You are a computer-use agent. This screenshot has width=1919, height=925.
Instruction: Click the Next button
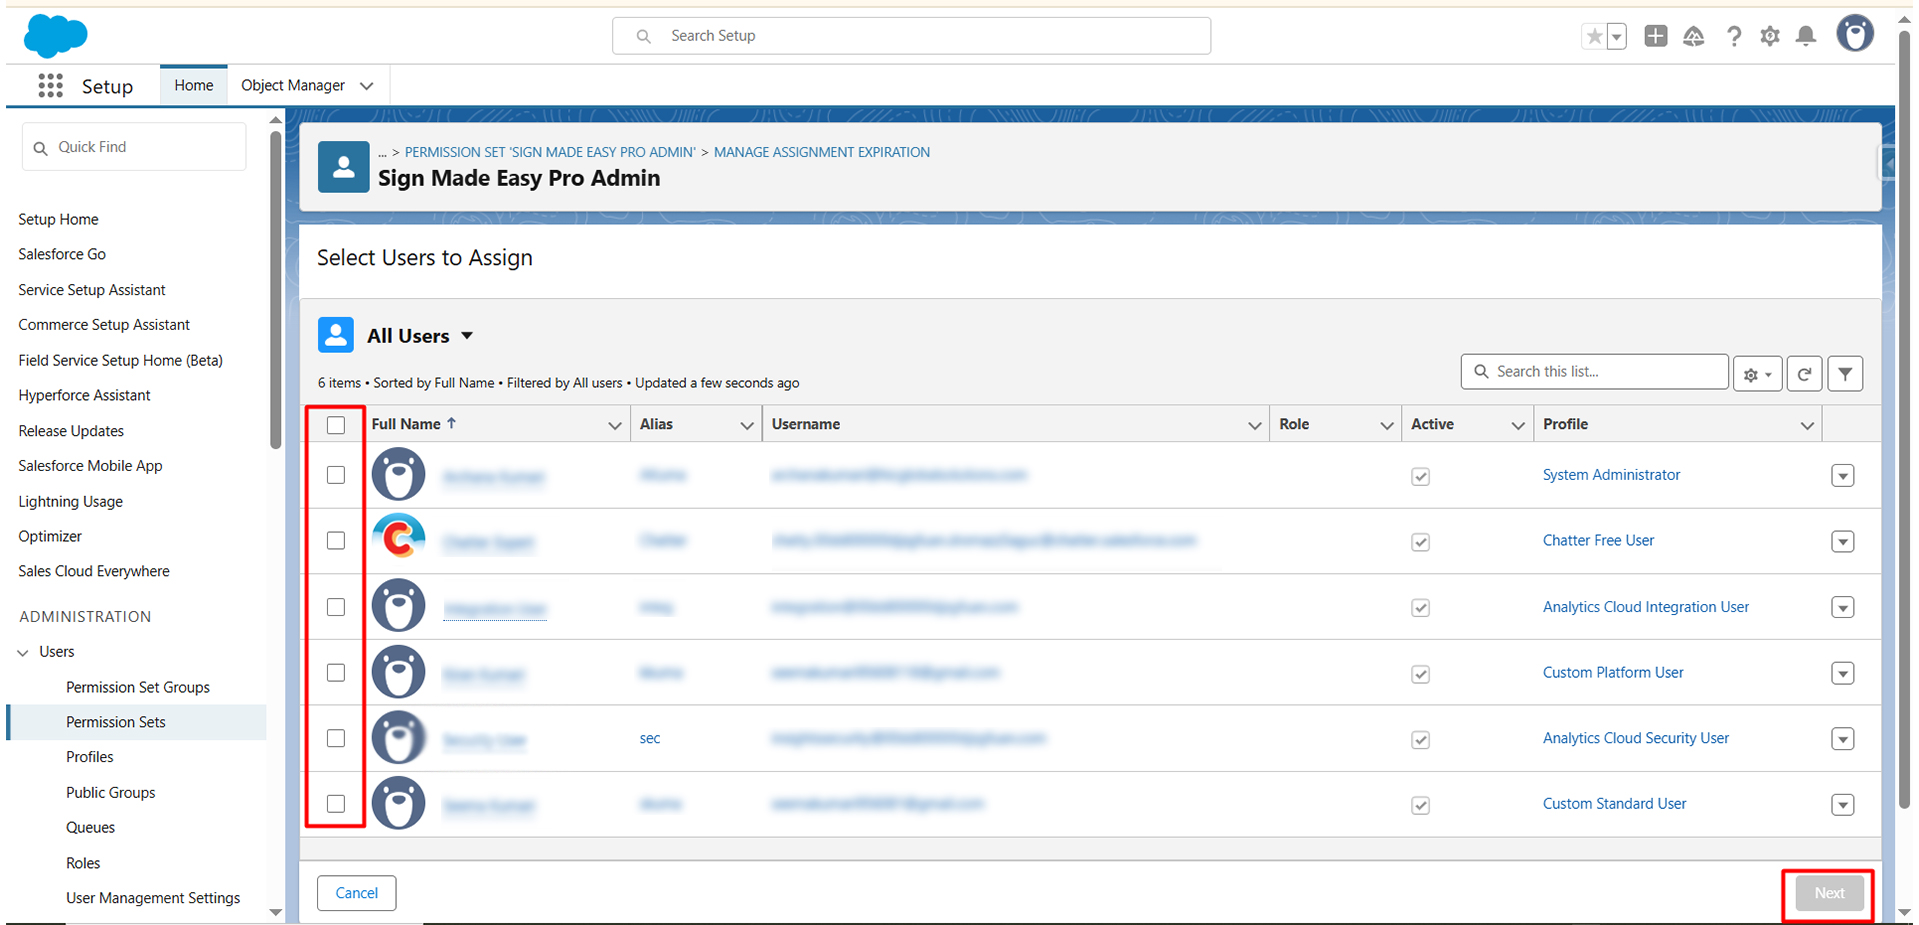(1829, 893)
